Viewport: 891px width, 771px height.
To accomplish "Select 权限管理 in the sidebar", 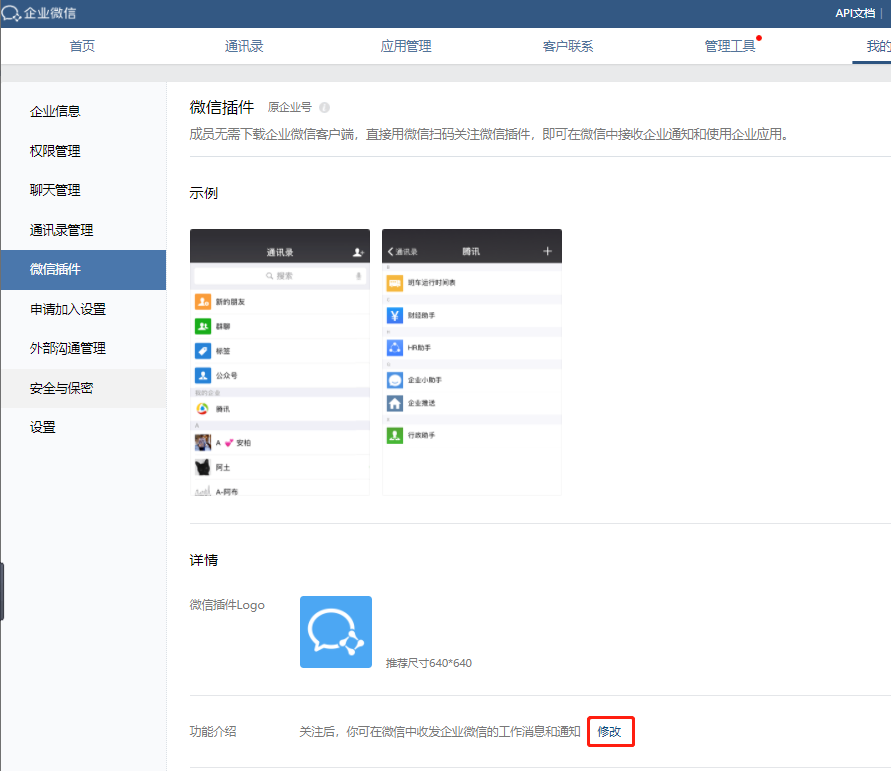I will pyautogui.click(x=83, y=151).
